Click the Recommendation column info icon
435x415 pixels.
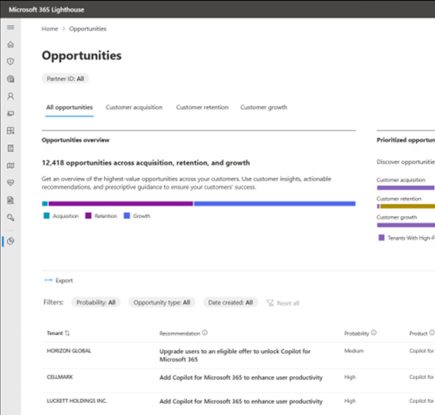coord(205,333)
